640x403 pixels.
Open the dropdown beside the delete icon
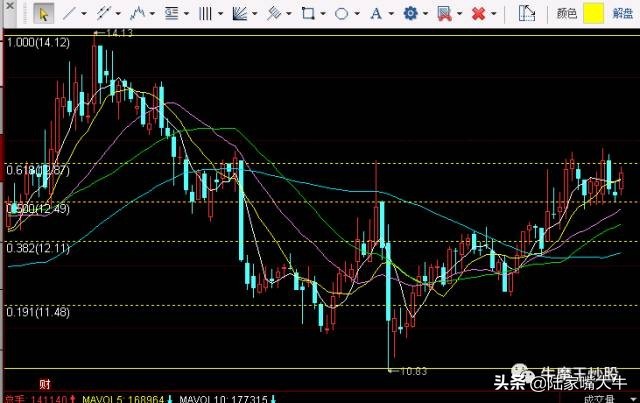[494, 13]
